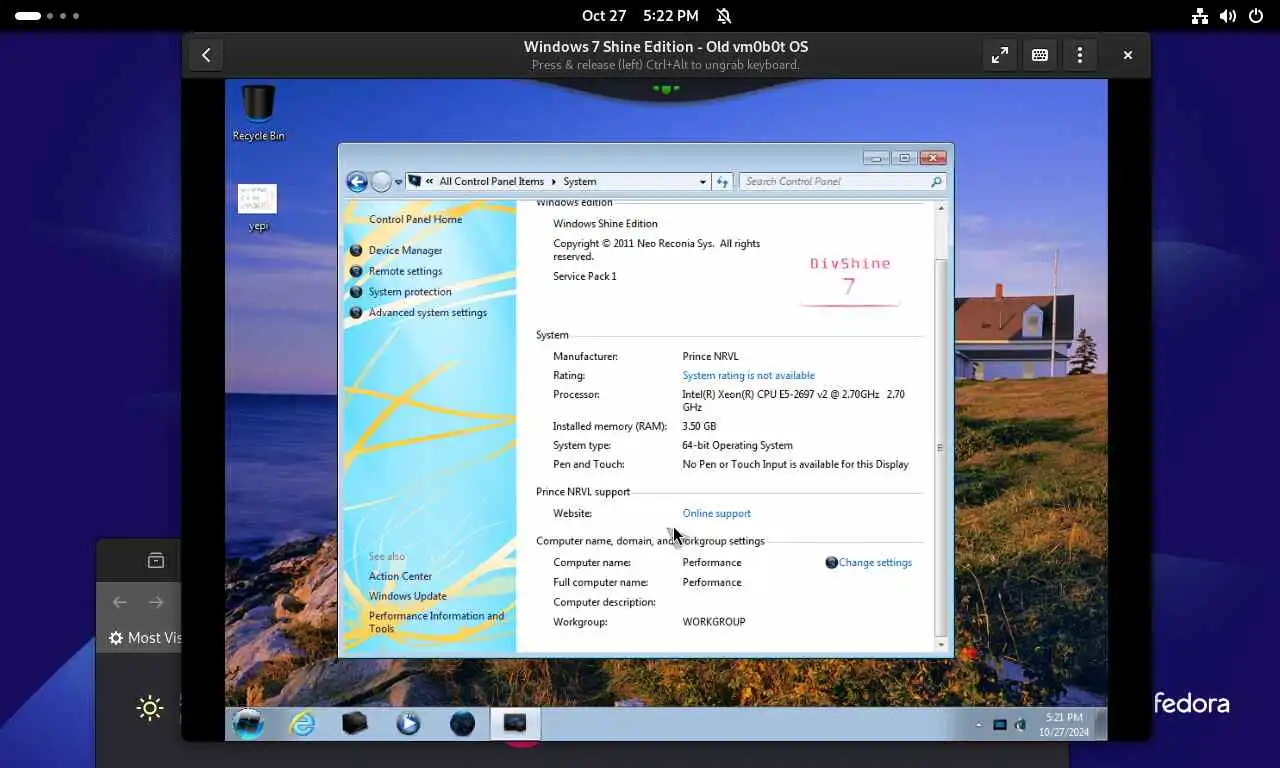Click the DivShine 7 logo
Image resolution: width=1280 pixels, height=768 pixels.
click(x=850, y=279)
